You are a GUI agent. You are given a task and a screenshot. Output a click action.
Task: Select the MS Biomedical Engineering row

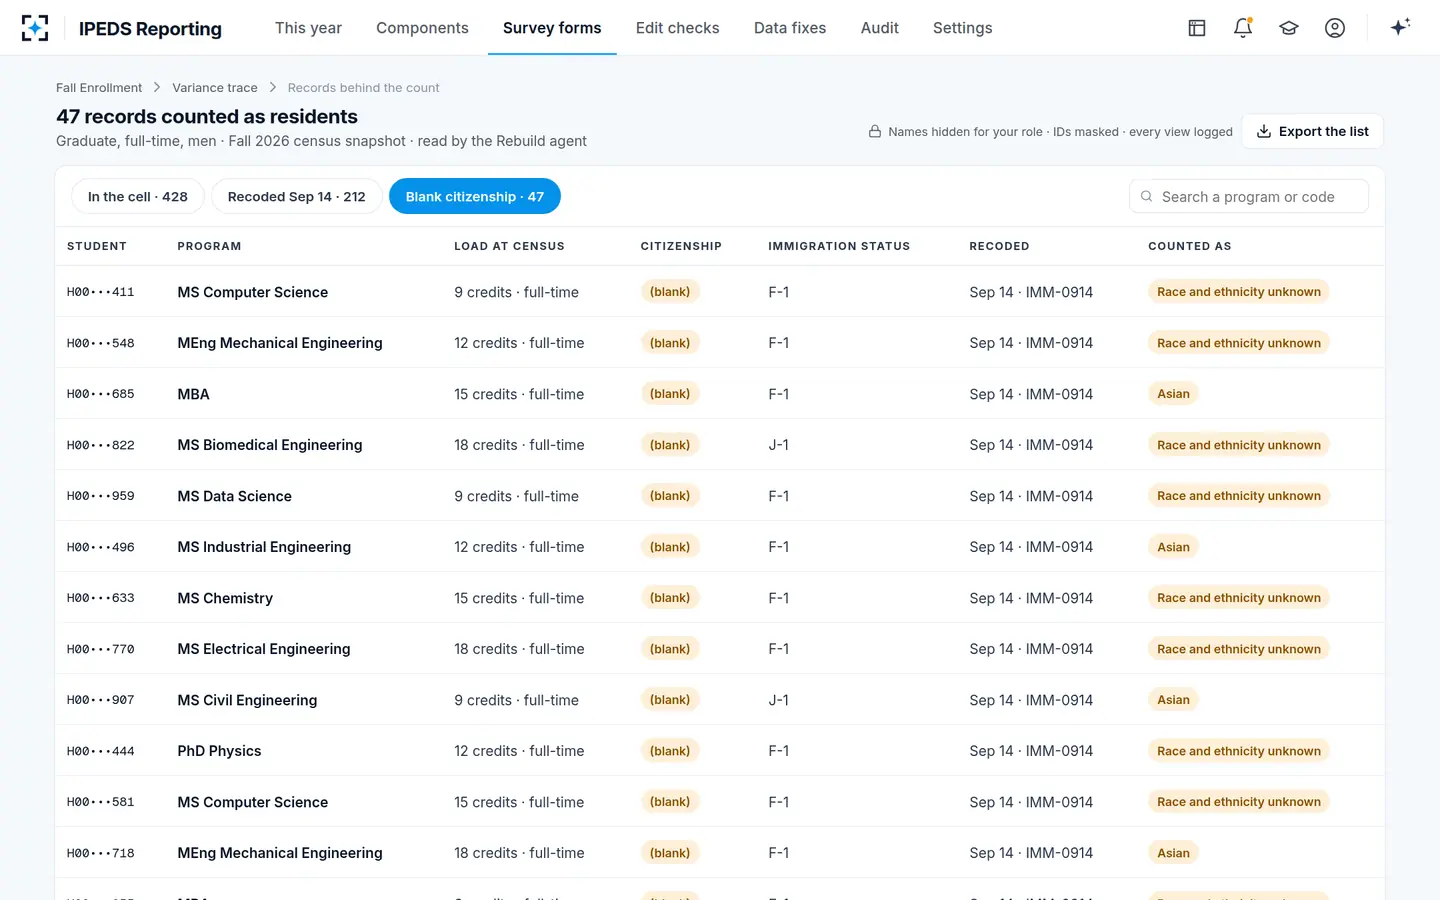pos(720,445)
